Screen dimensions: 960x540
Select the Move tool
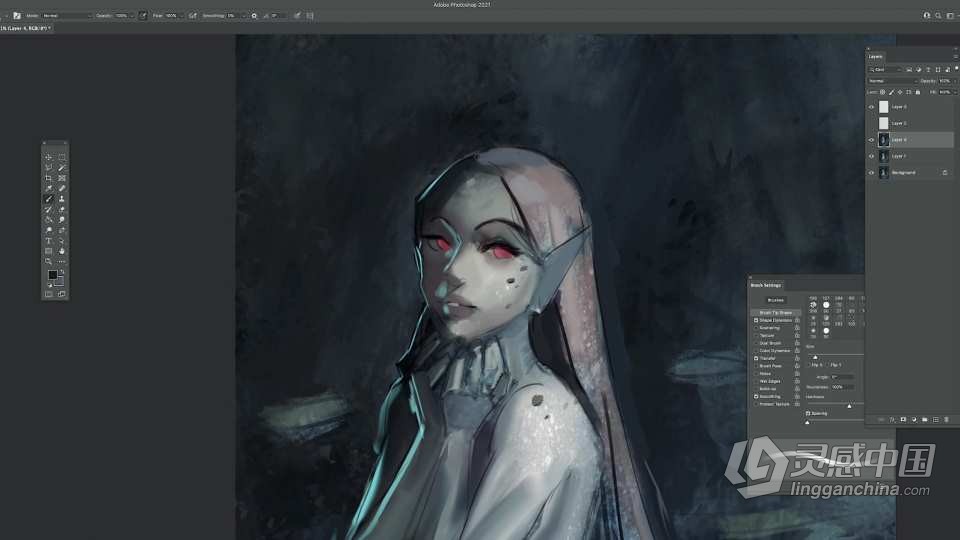49,157
